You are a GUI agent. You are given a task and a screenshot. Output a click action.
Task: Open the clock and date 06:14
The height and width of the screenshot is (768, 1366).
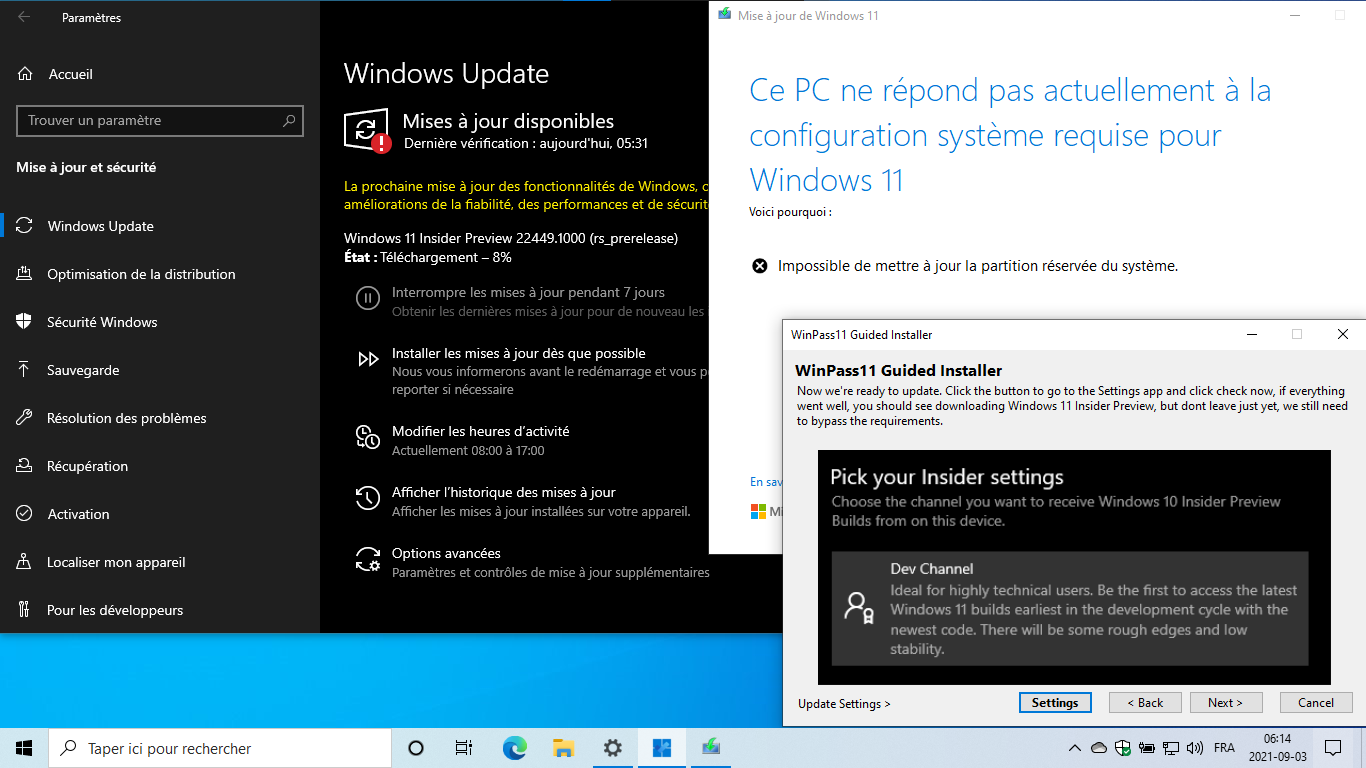click(x=1277, y=748)
